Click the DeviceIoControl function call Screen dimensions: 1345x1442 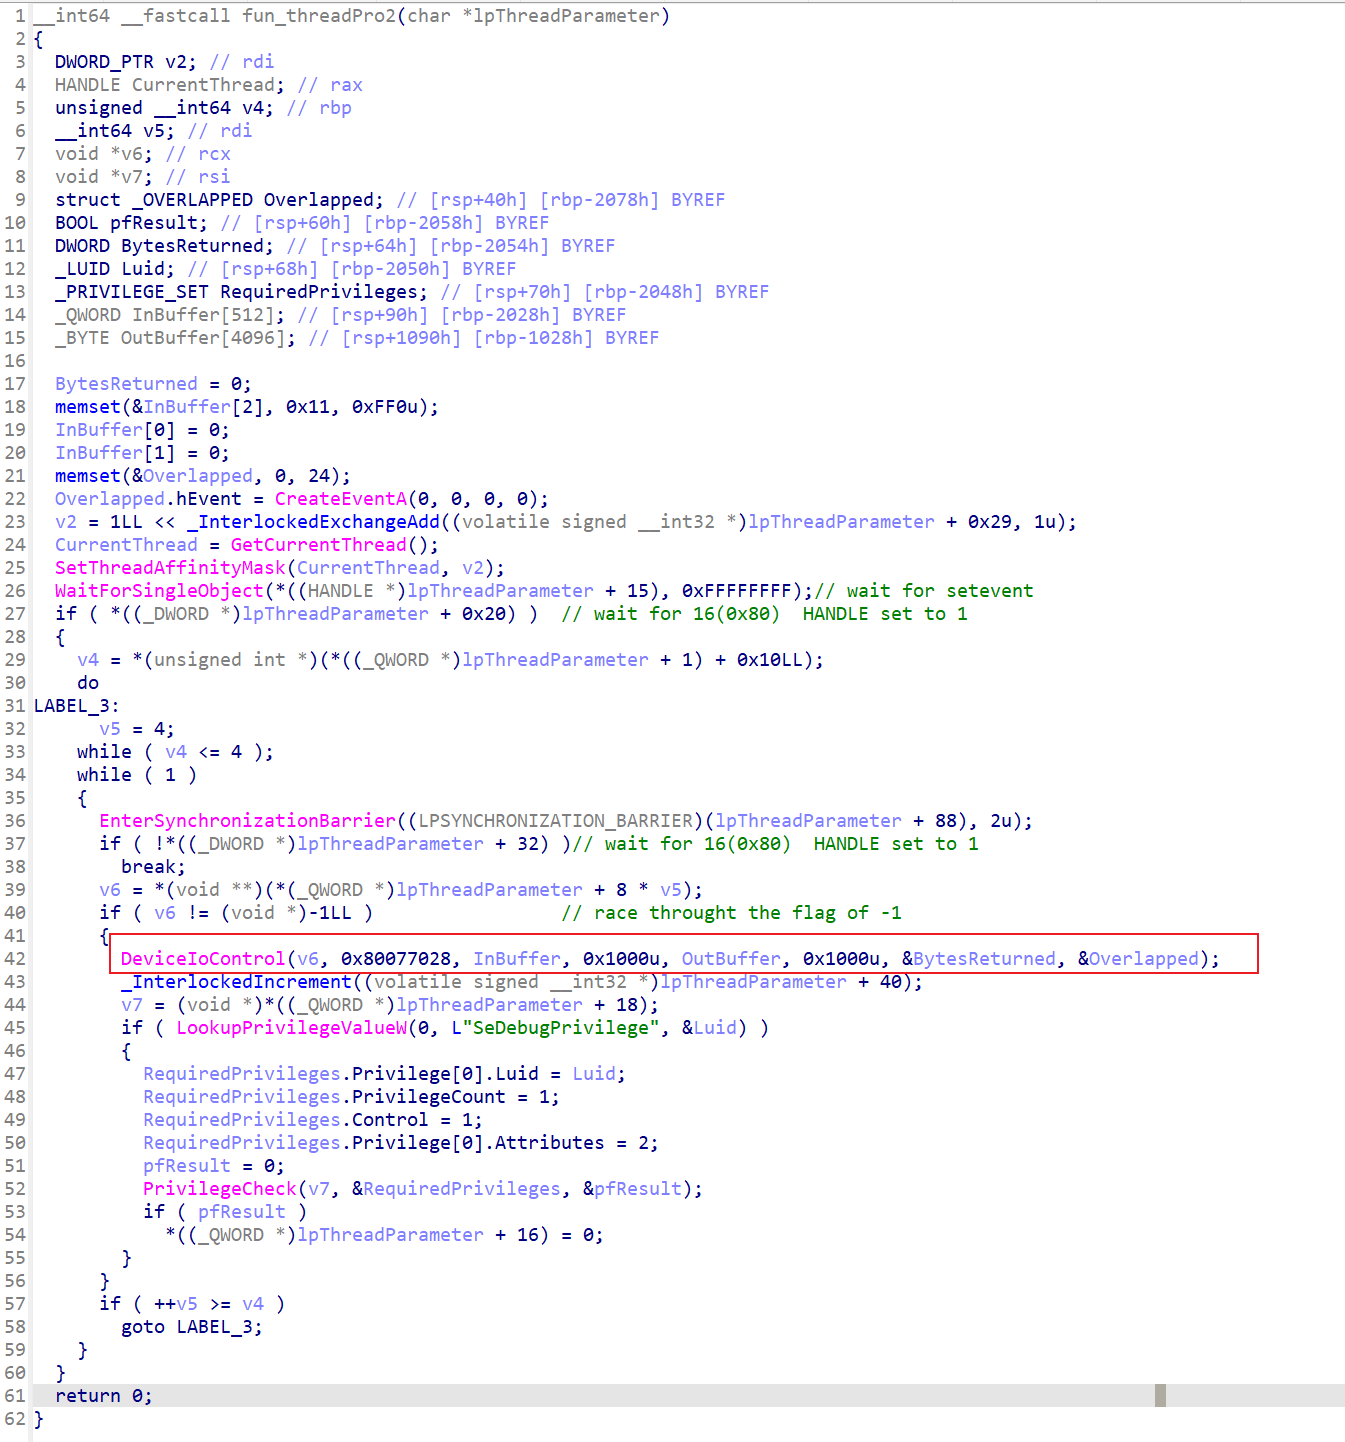pos(202,959)
